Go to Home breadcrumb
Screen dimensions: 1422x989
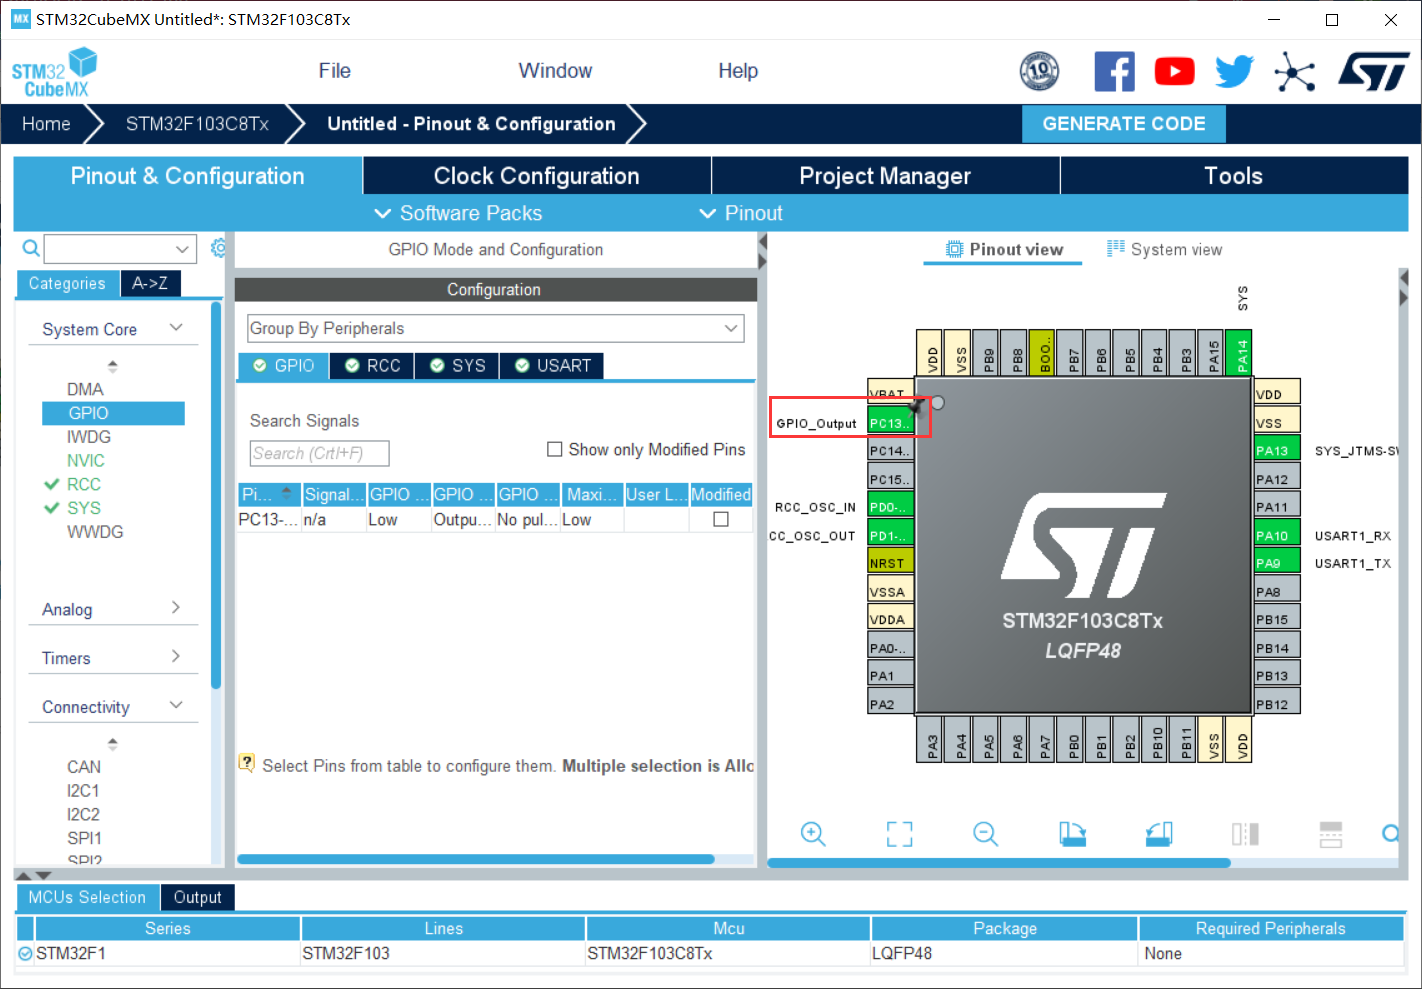tap(46, 124)
